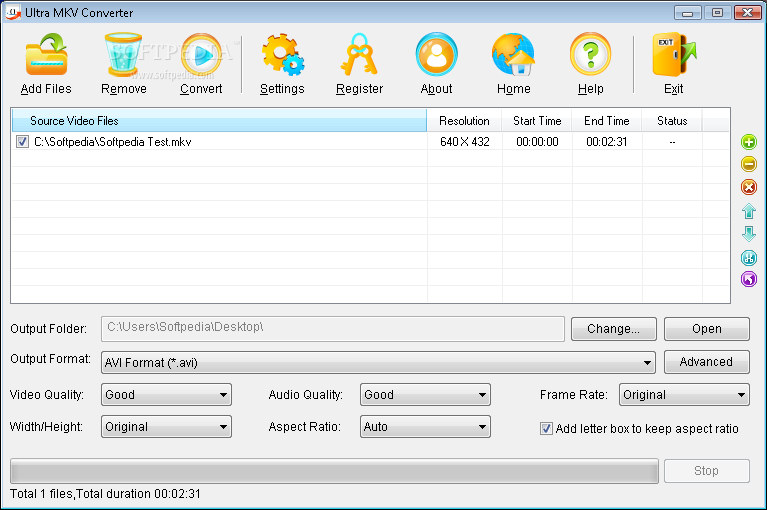Viewport: 767px width, 510px height.
Task: Open the Register keys icon
Action: (359, 54)
